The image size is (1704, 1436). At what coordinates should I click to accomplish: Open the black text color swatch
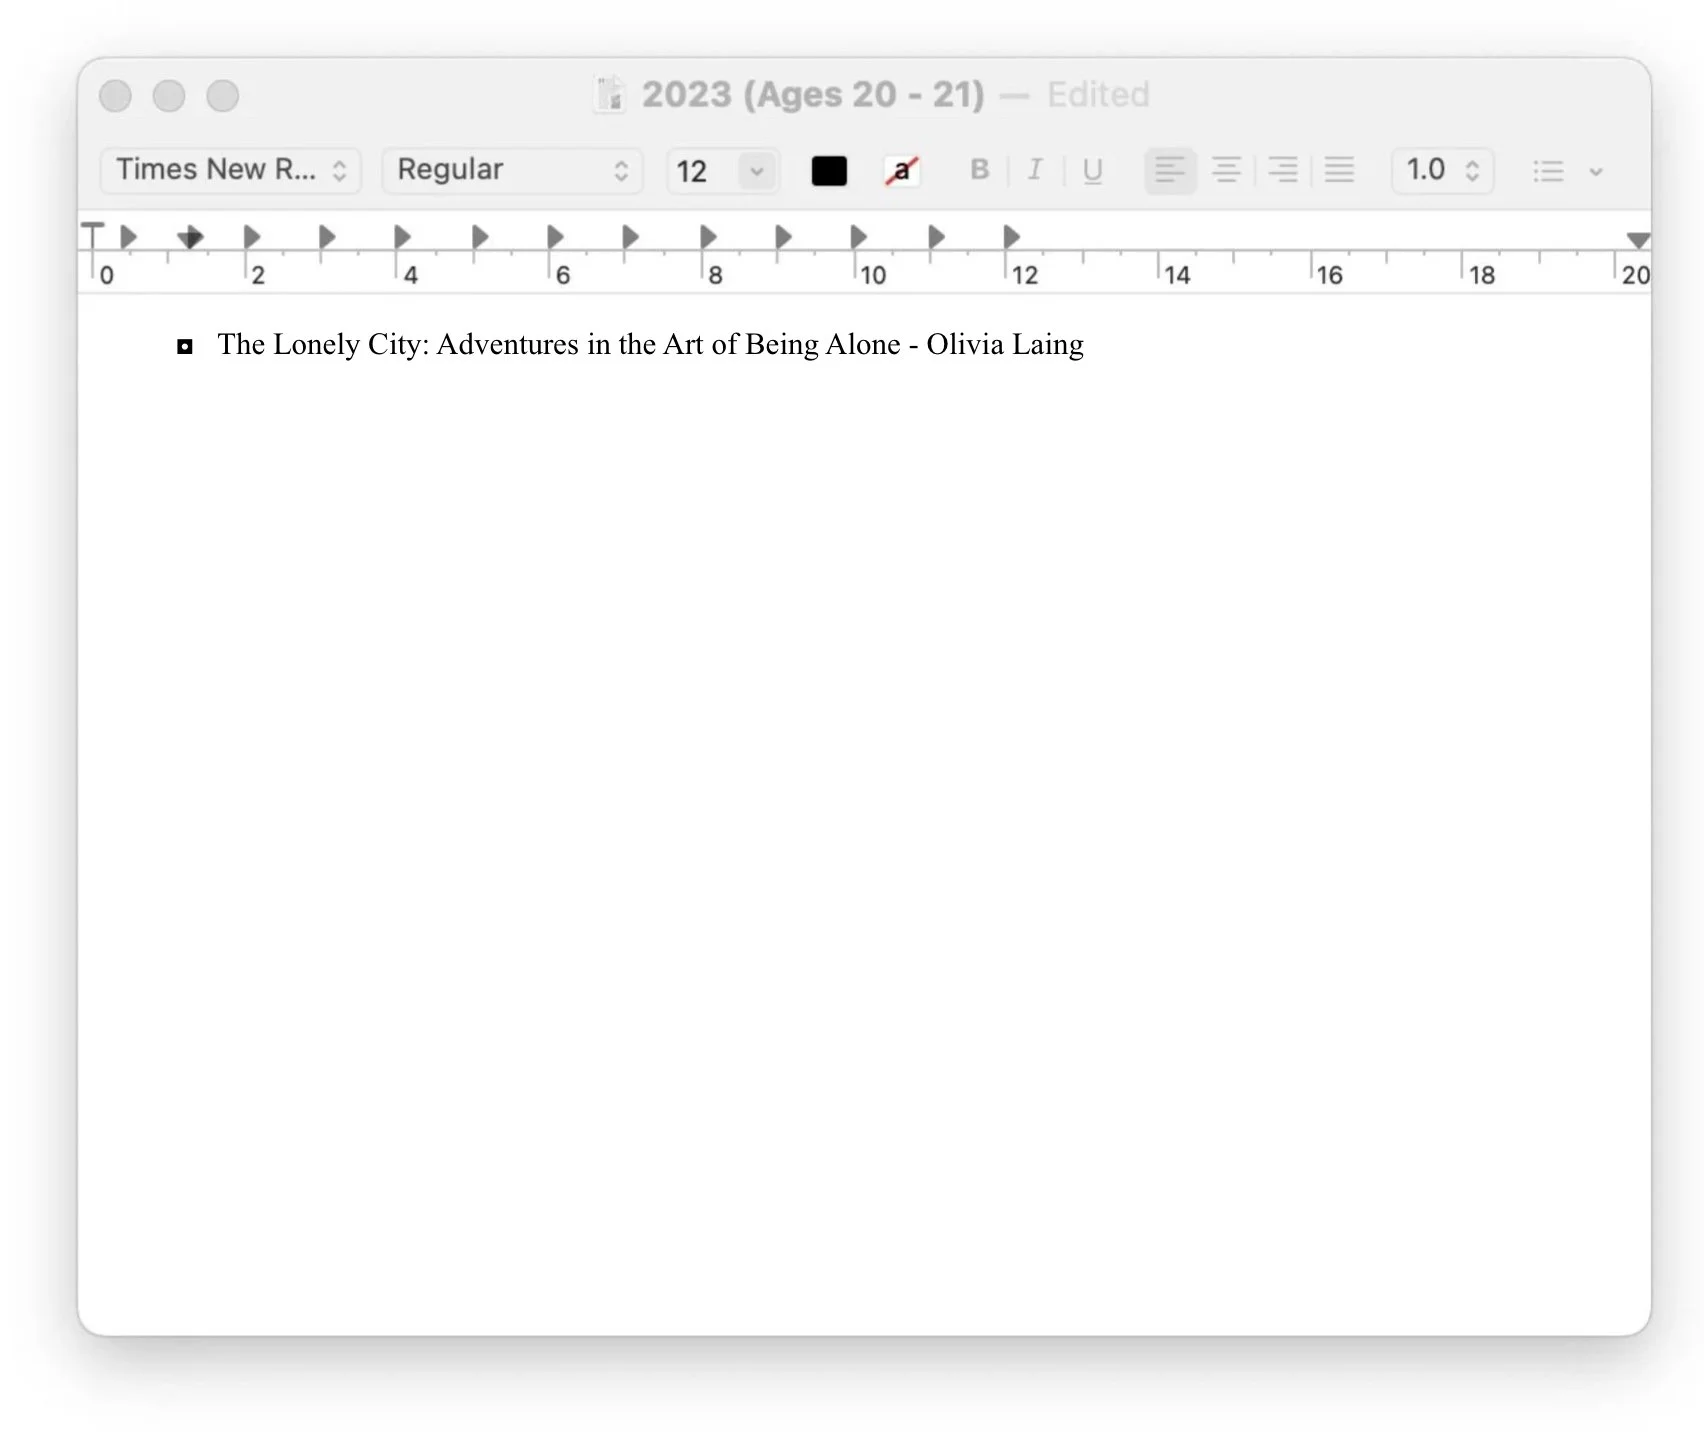[829, 171]
